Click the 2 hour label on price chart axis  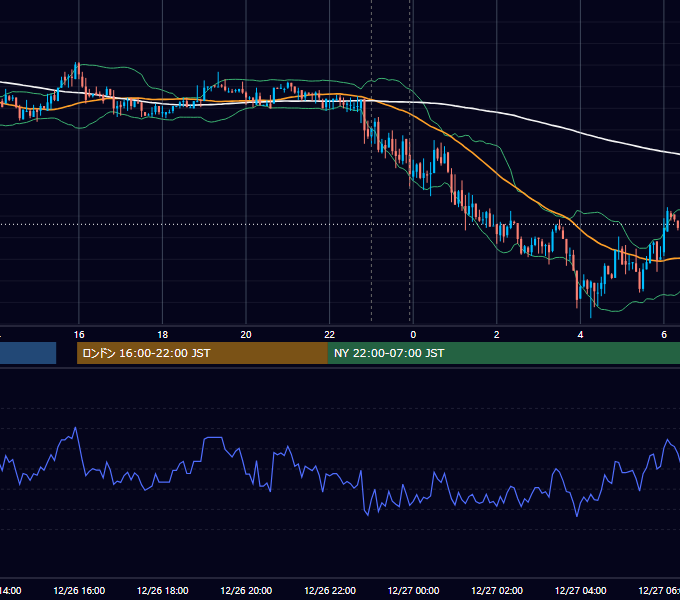pos(497,335)
